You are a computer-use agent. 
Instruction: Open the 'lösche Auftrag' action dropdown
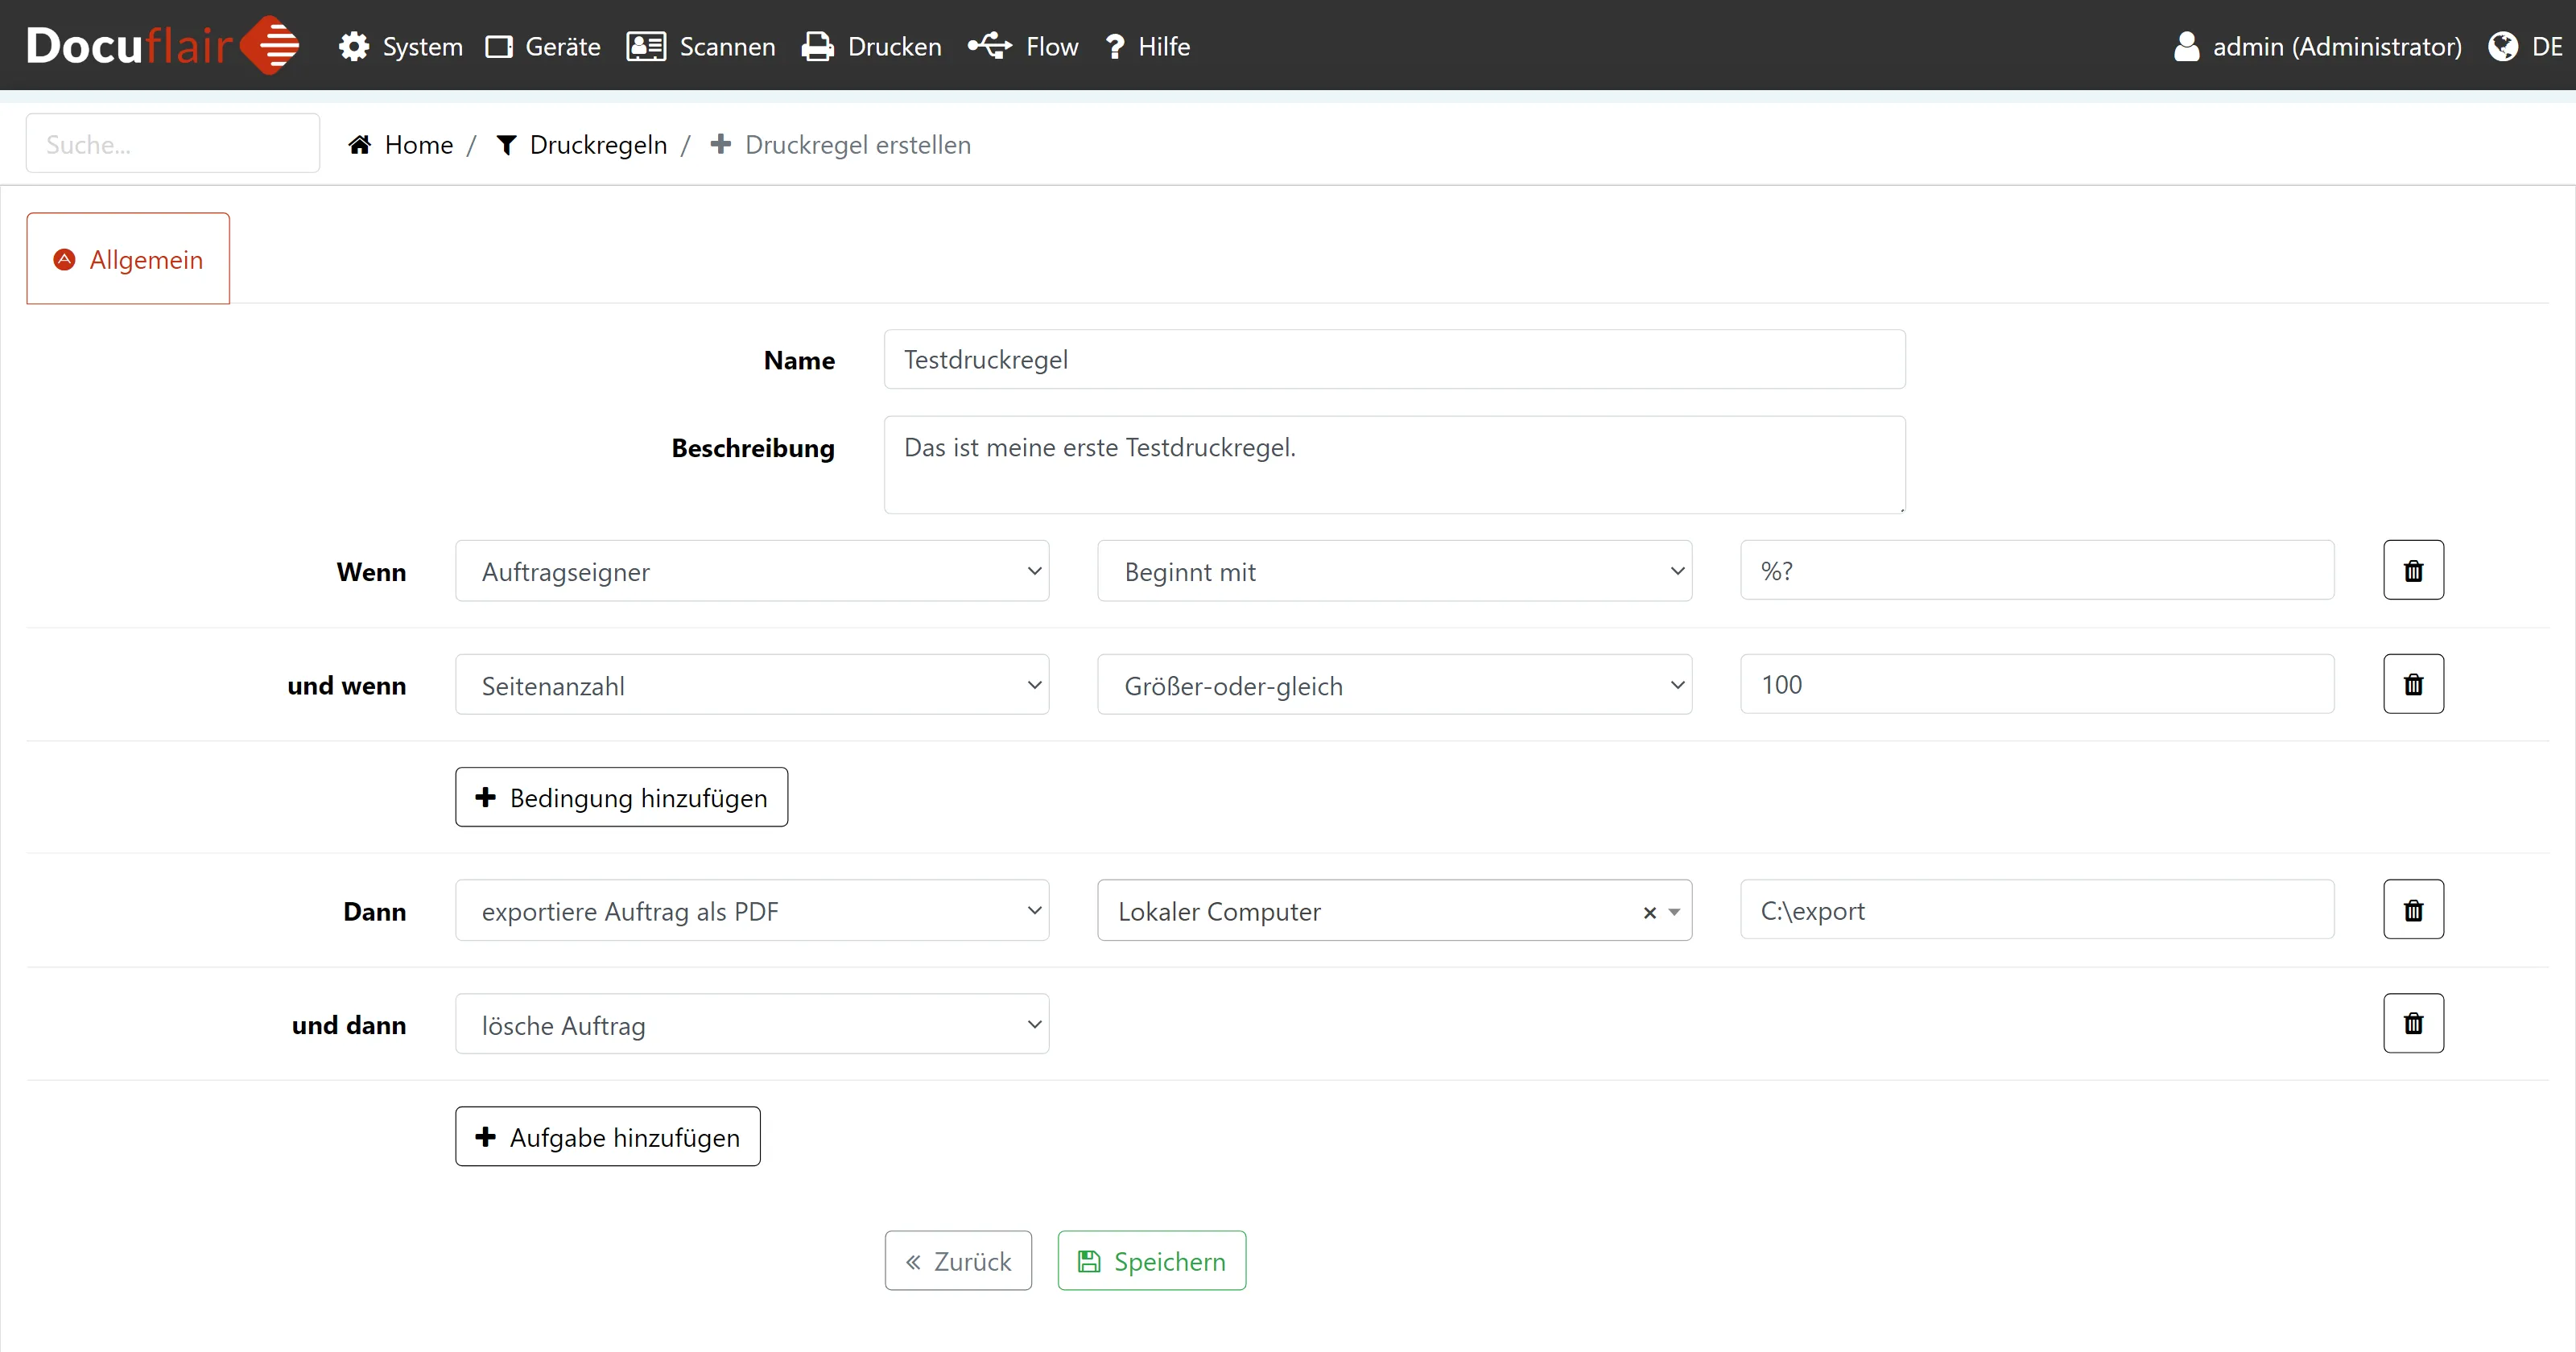click(x=751, y=1024)
